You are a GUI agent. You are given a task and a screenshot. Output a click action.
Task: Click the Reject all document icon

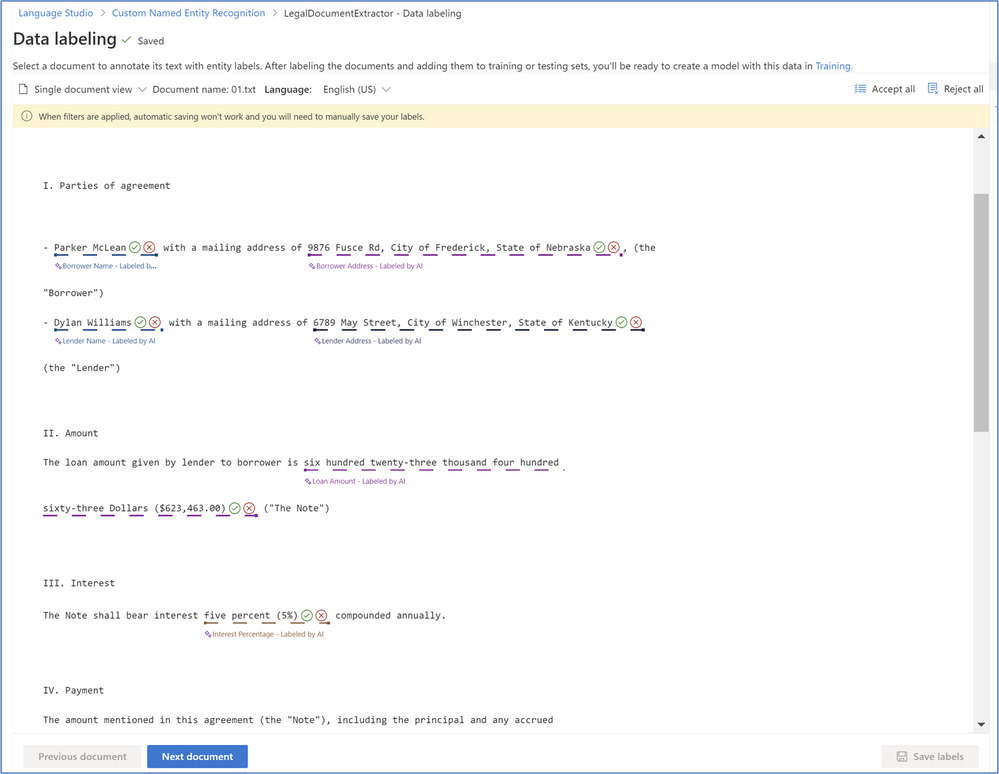[933, 89]
